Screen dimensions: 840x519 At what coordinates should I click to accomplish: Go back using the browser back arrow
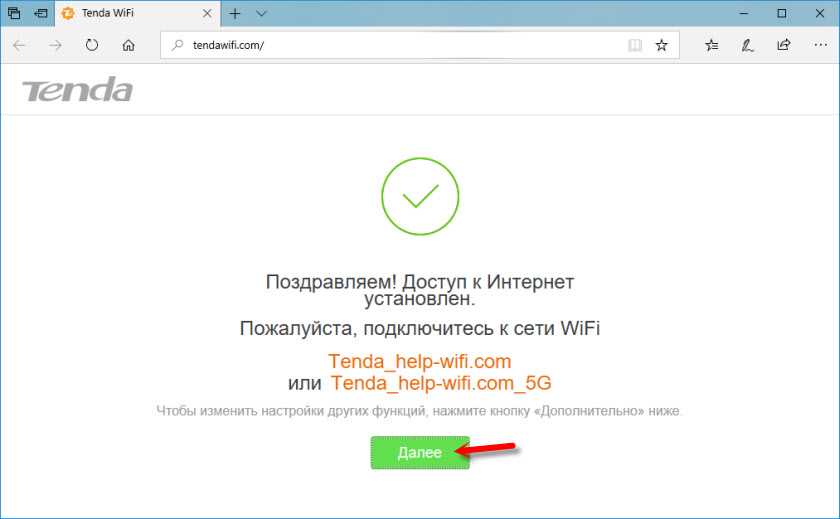point(20,46)
